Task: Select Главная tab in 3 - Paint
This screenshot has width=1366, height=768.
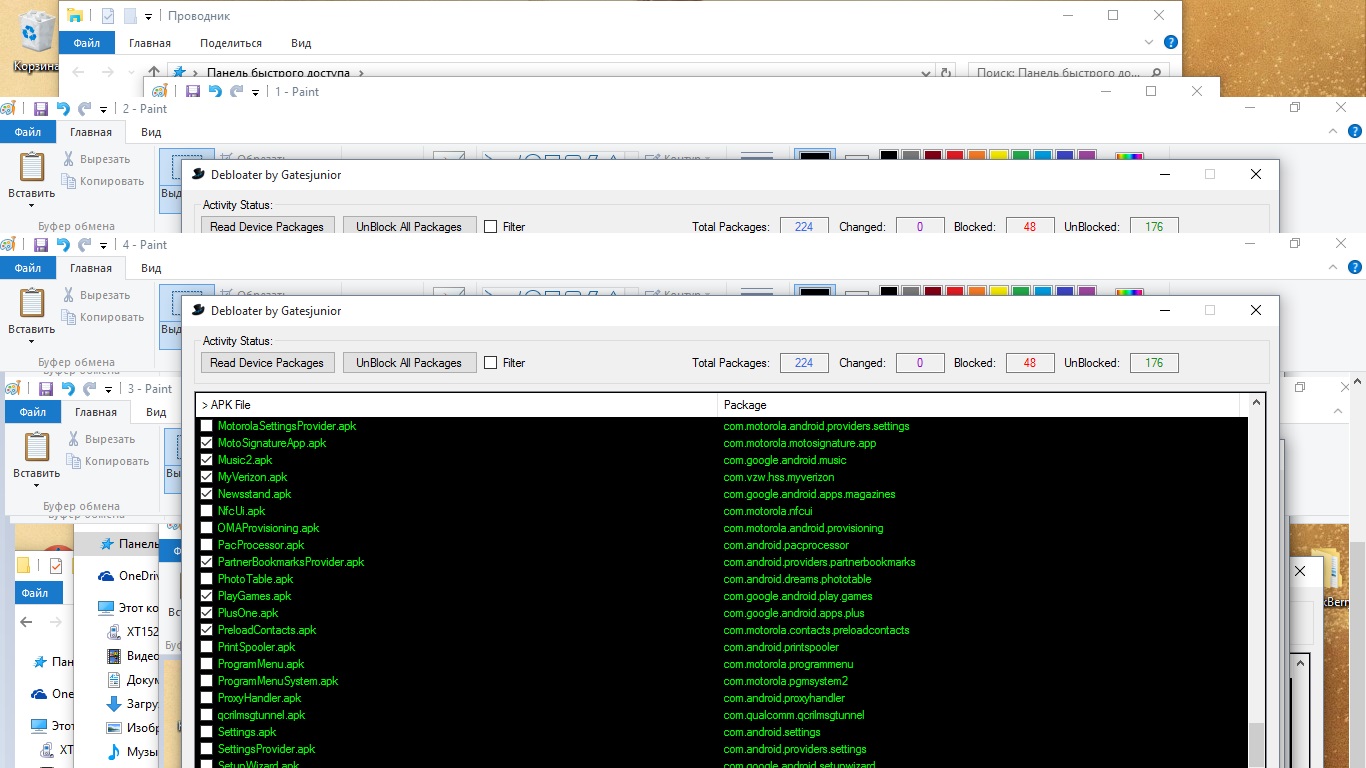Action: coord(96,412)
